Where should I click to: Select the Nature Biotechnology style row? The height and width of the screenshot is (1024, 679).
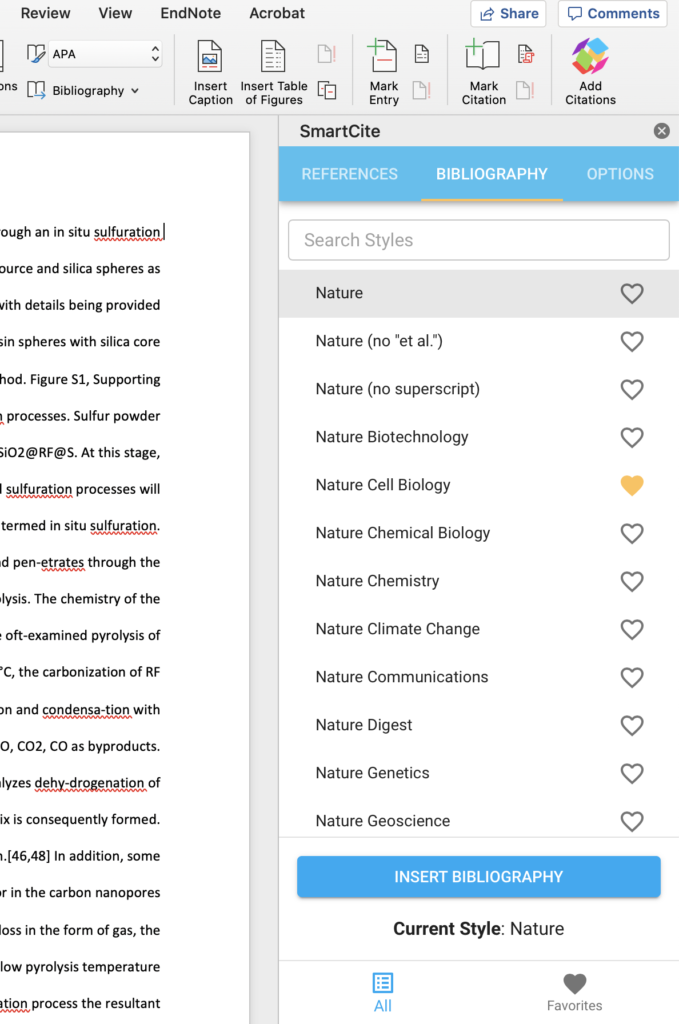[479, 438]
